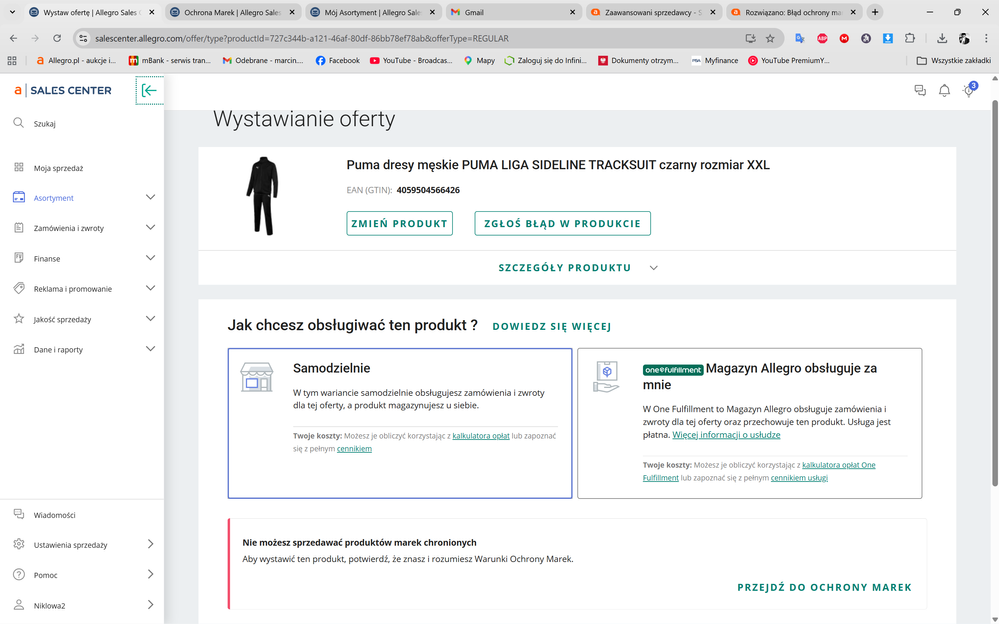Open the Ustawienia sprzedaży submenu arrow

point(150,544)
